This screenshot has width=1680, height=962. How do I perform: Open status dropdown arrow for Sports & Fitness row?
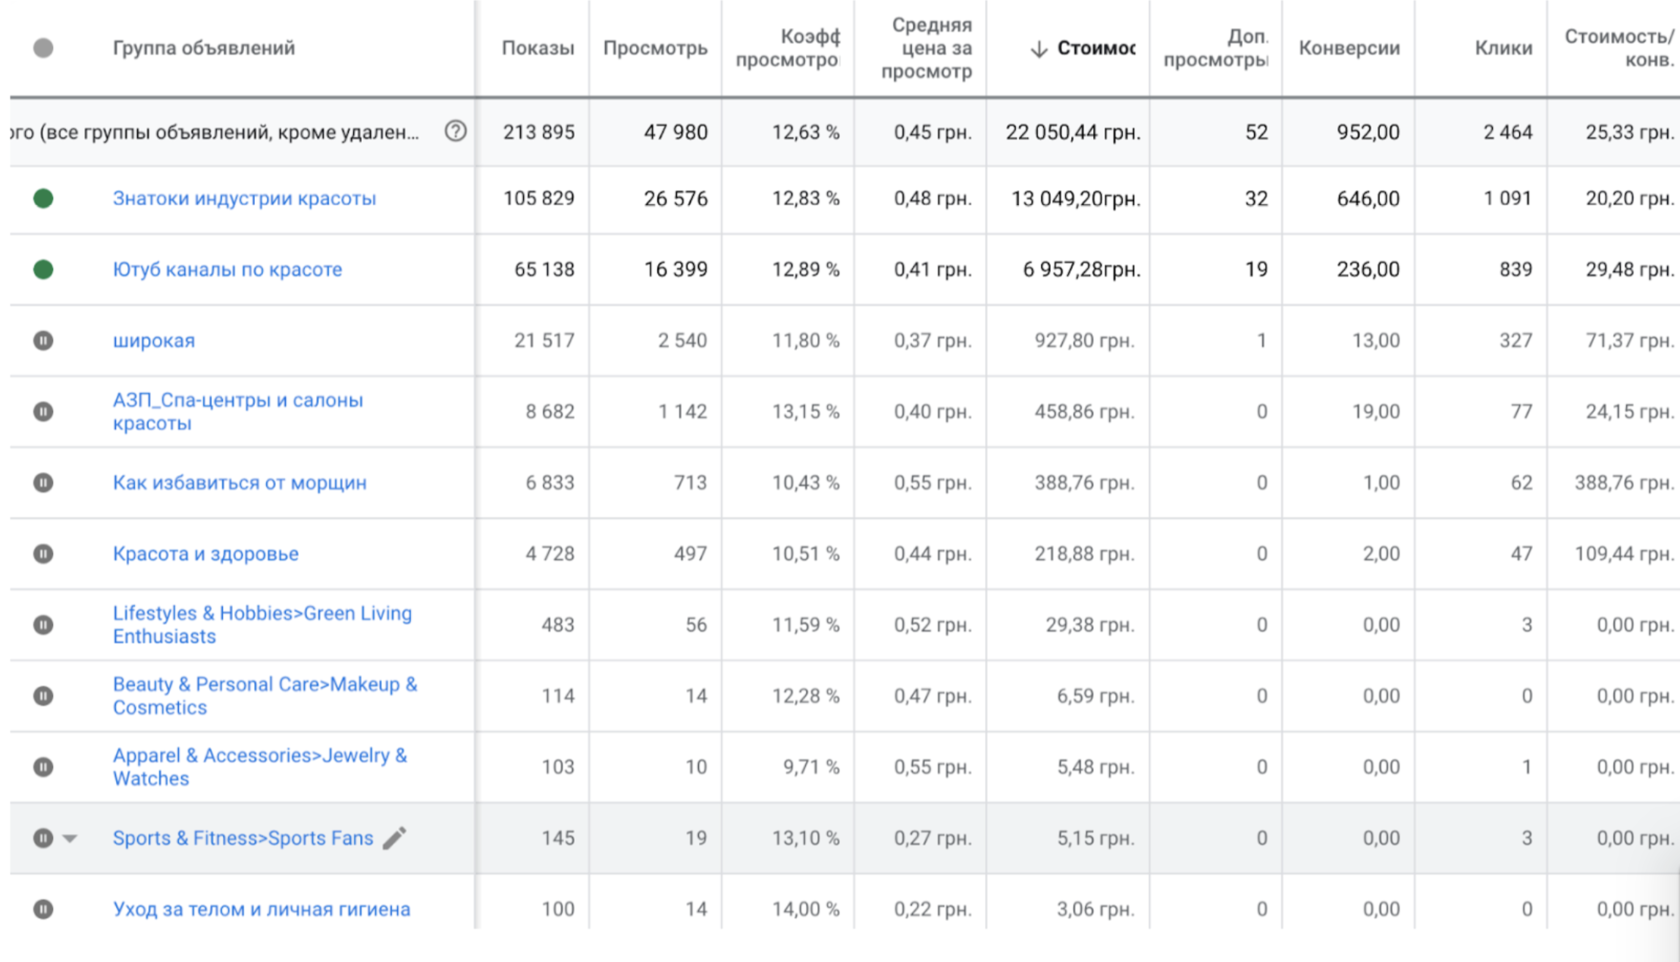pyautogui.click(x=70, y=838)
